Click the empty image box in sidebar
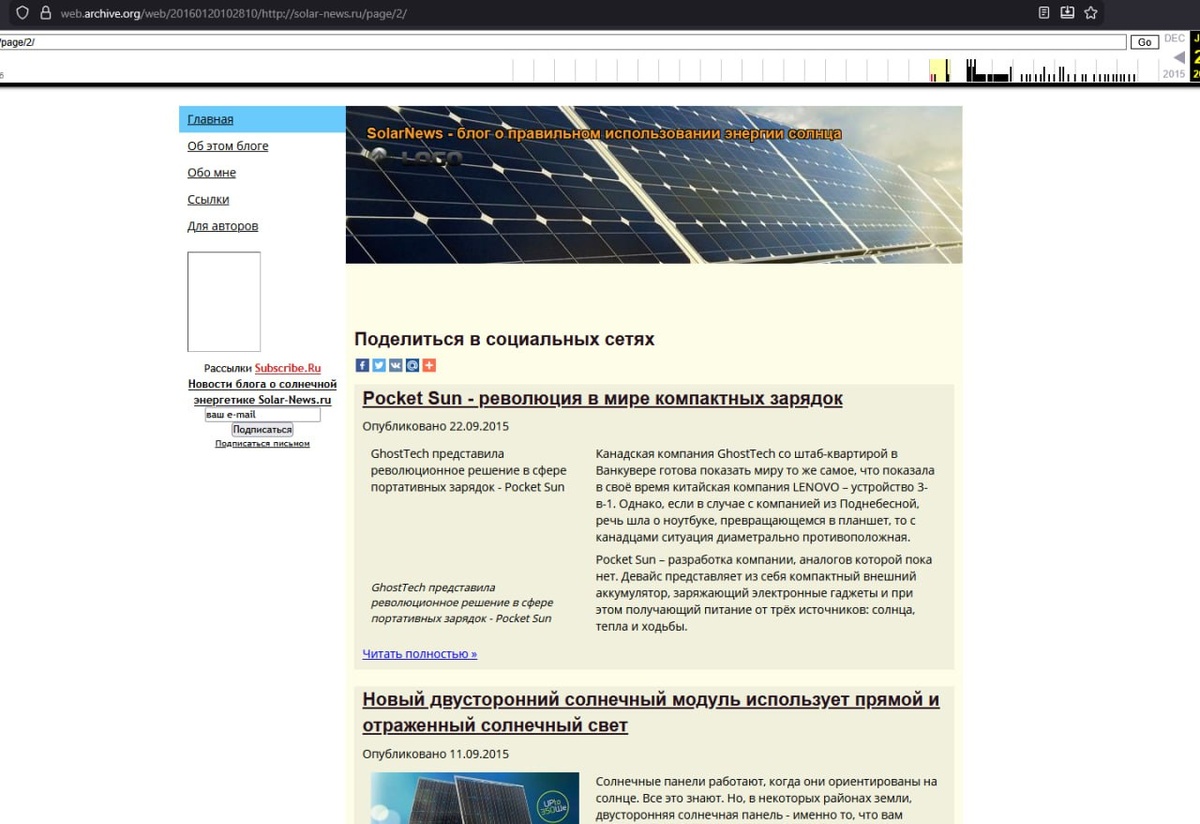The width and height of the screenshot is (1200, 824). [x=224, y=302]
